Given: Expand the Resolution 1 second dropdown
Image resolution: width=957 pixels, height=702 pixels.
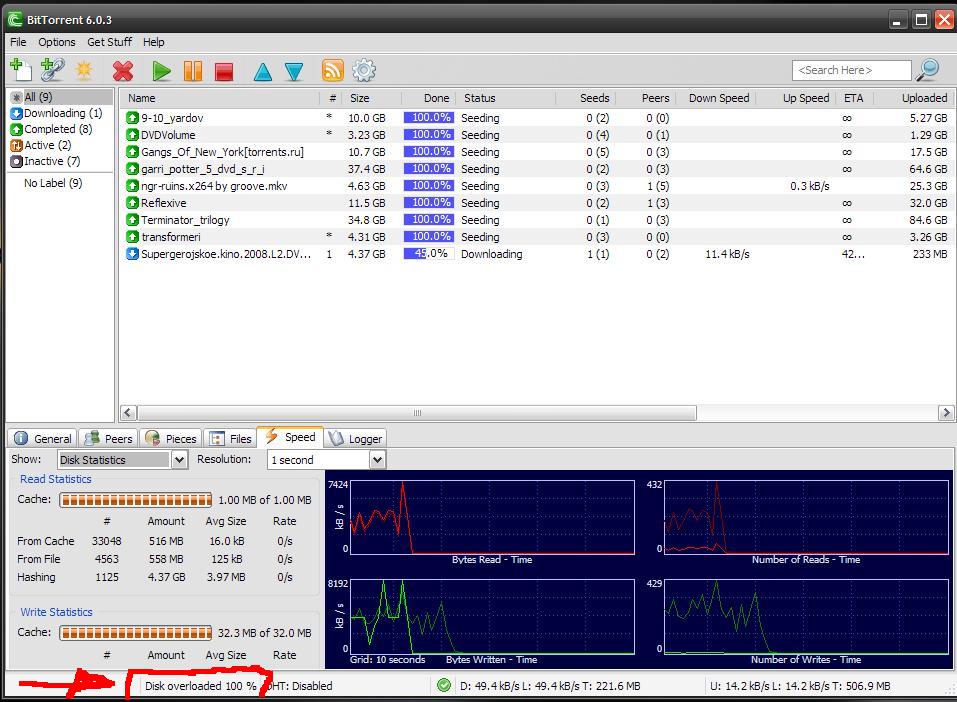Looking at the screenshot, I should point(376,460).
